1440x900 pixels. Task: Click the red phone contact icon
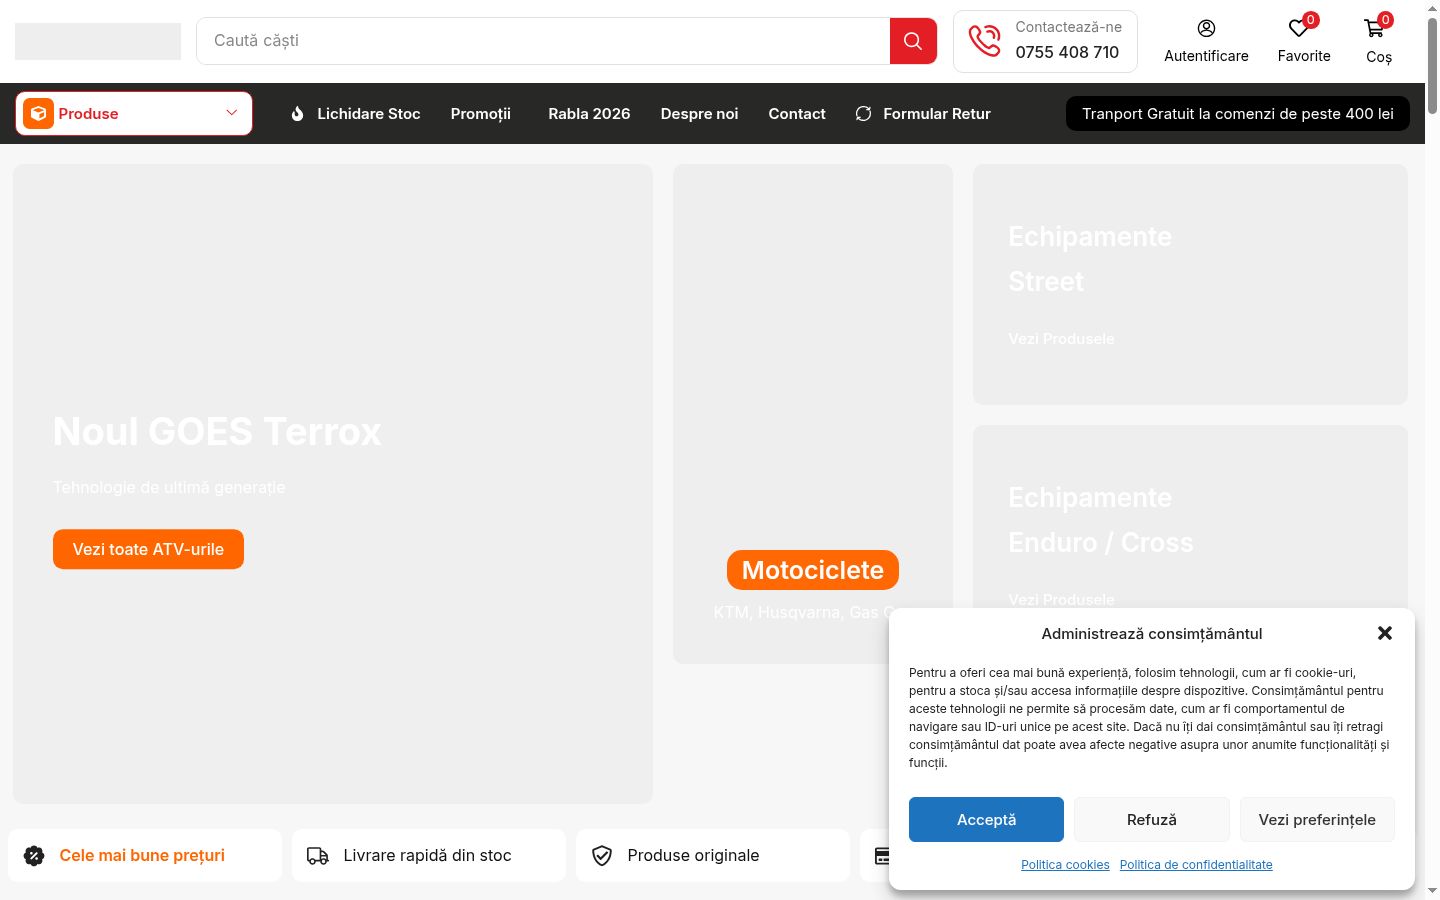point(985,41)
